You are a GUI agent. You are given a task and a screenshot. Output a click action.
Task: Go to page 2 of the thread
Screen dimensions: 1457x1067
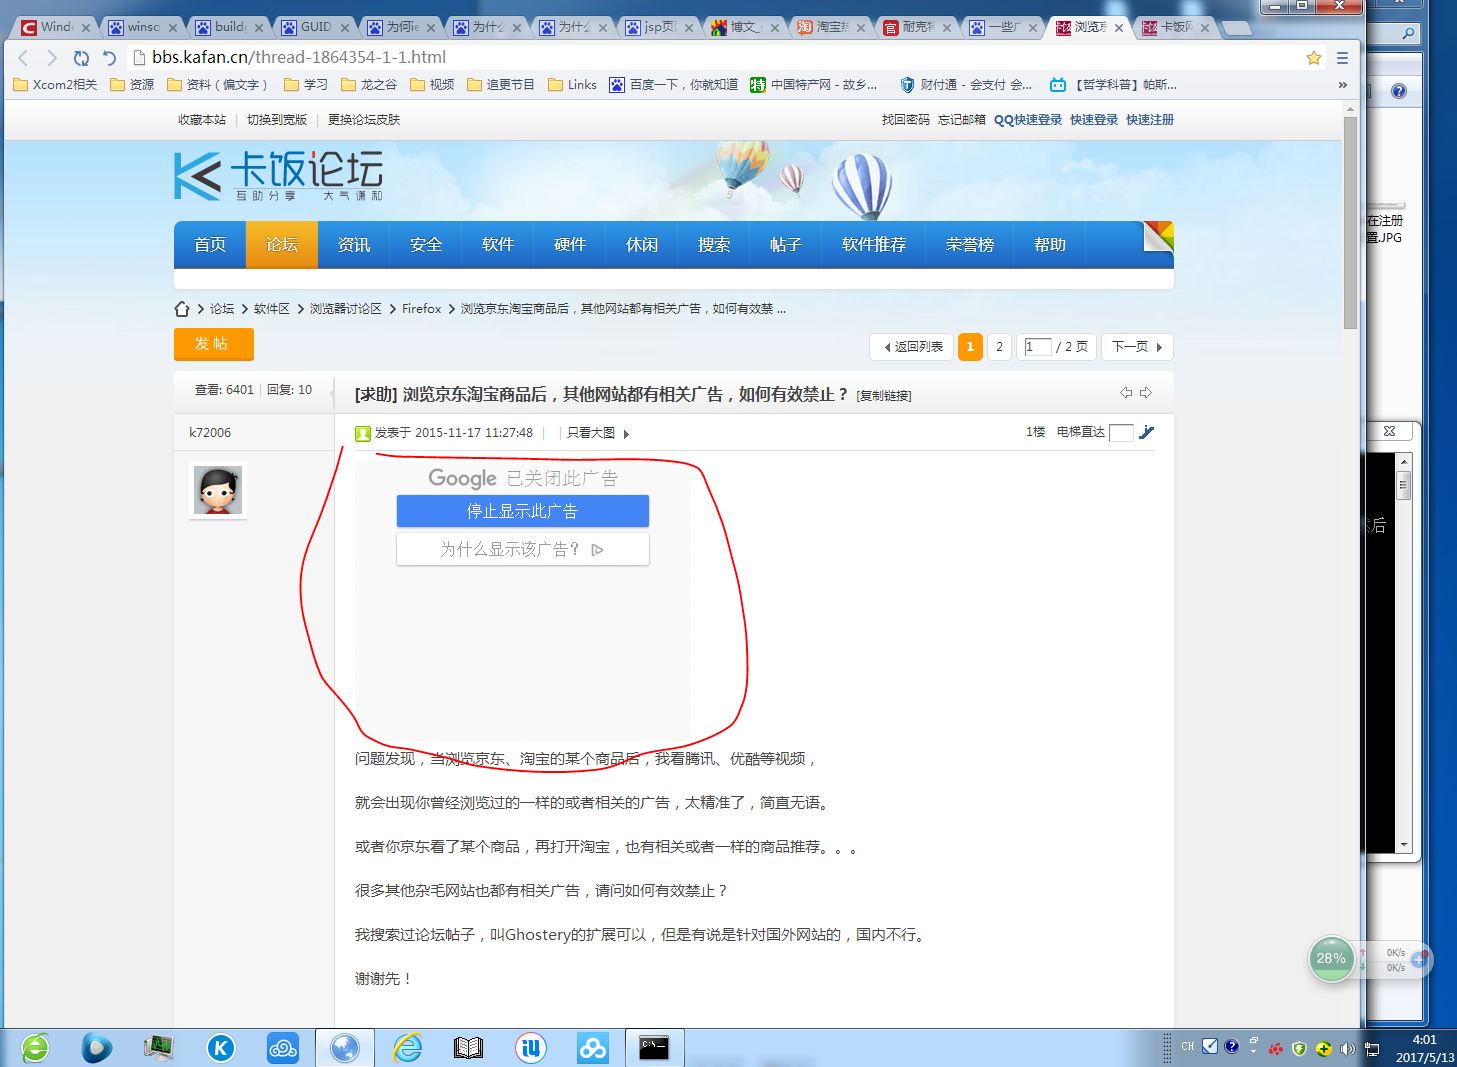(x=999, y=347)
